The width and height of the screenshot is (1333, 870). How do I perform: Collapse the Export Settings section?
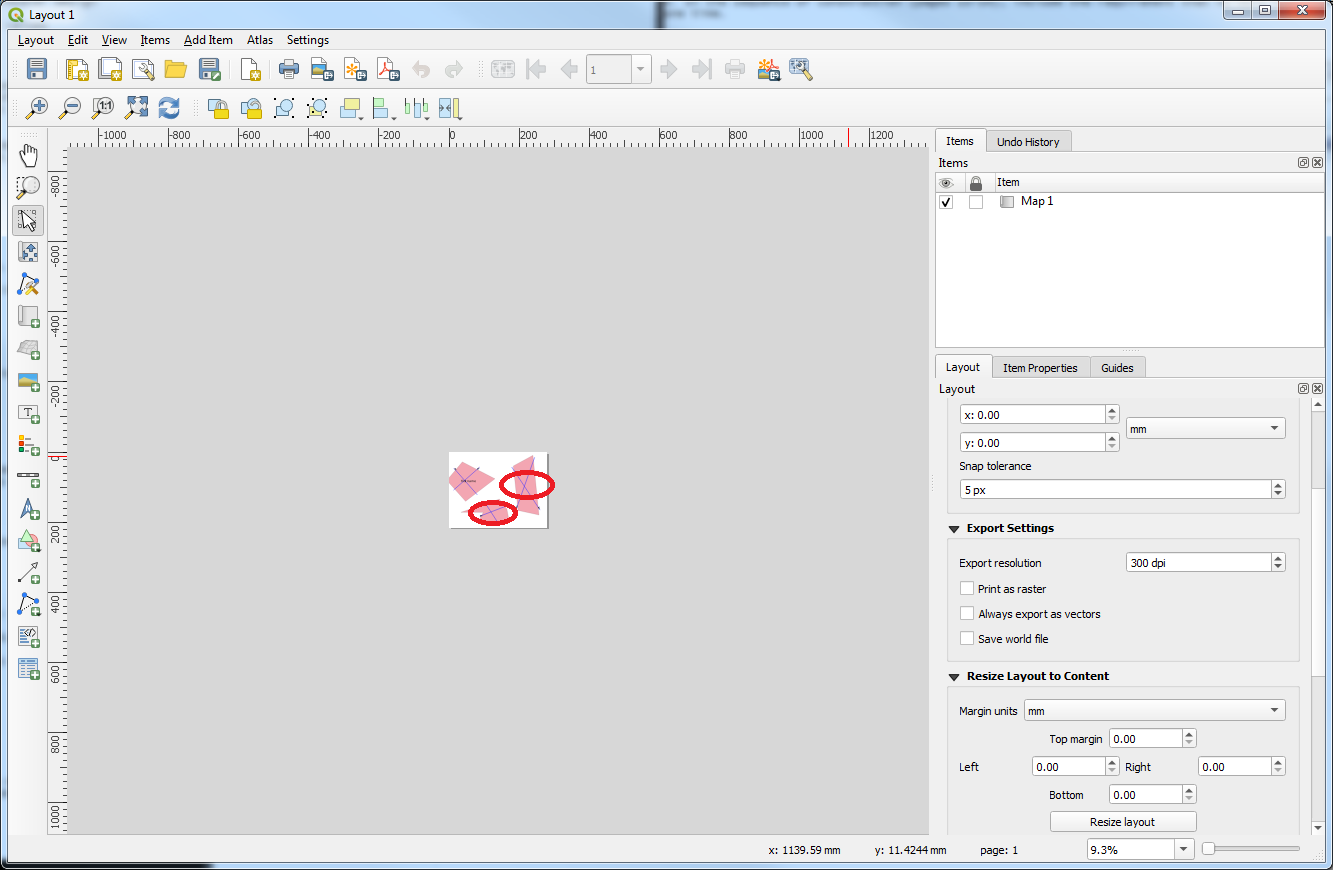954,528
